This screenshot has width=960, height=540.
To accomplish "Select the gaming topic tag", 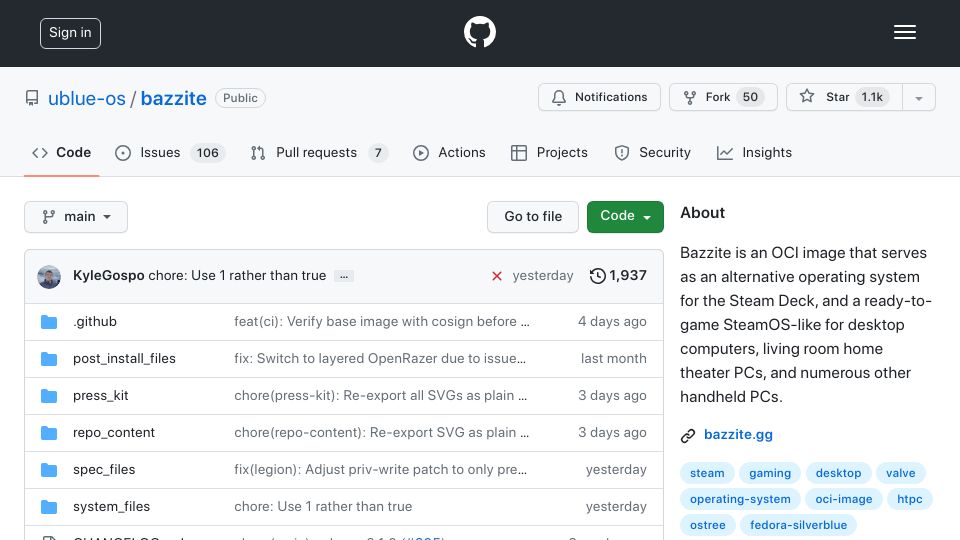I will pos(770,473).
